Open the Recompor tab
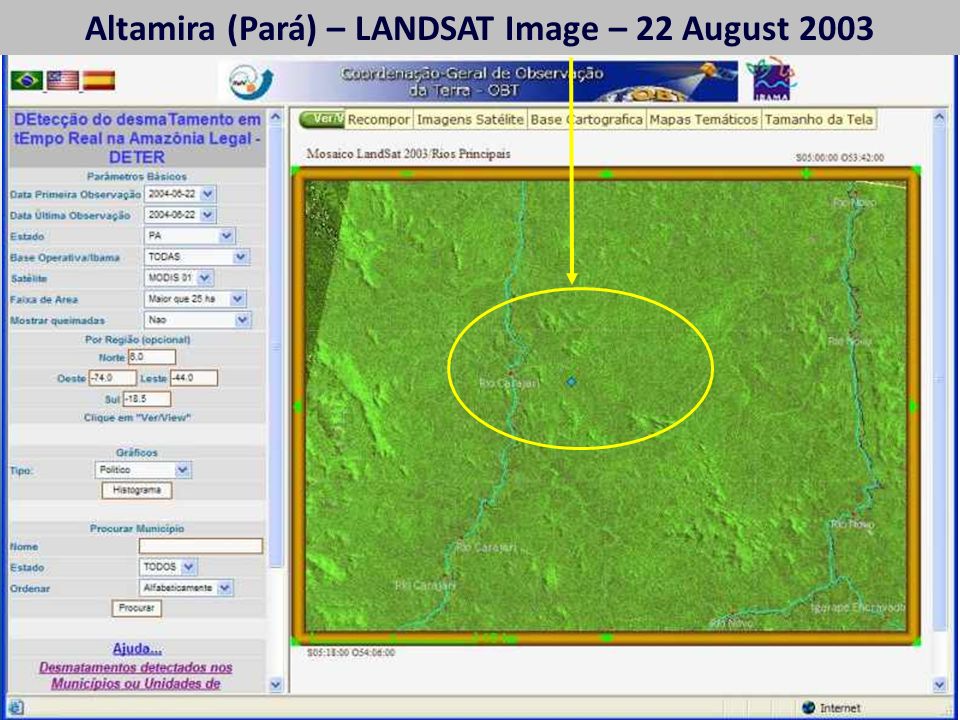 (378, 119)
